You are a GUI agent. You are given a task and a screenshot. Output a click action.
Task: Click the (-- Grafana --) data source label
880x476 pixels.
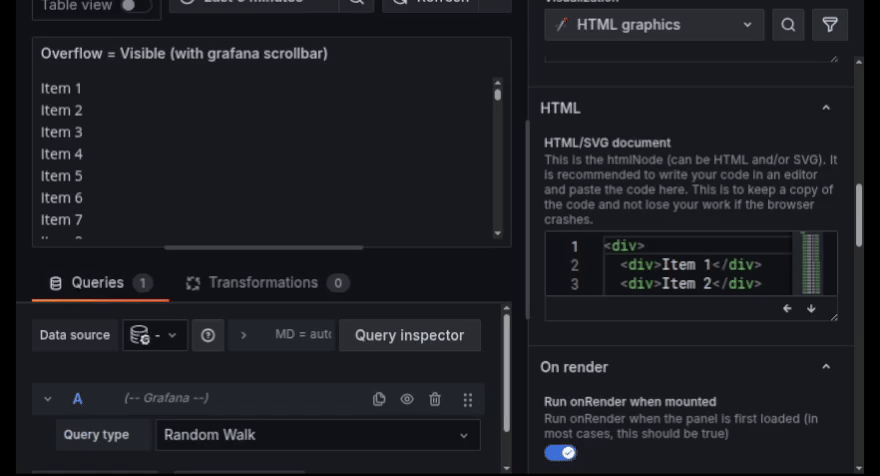pos(166,398)
